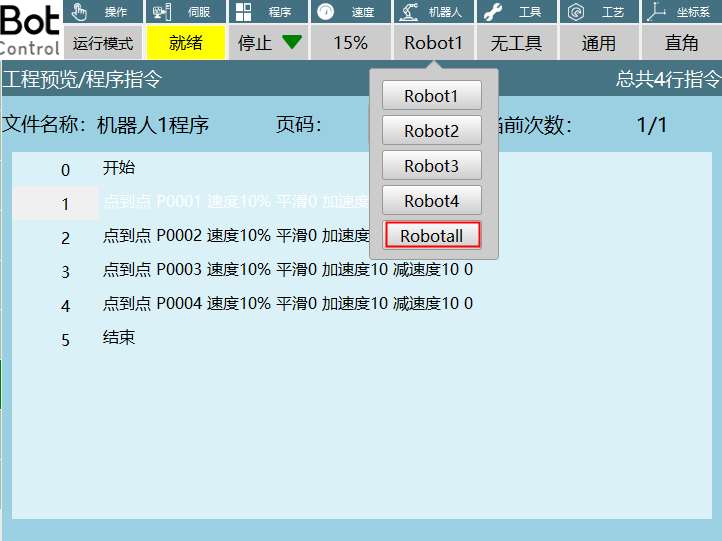The width and height of the screenshot is (722, 541).
Task: Click the 工艺 hexagon icon
Action: click(575, 12)
